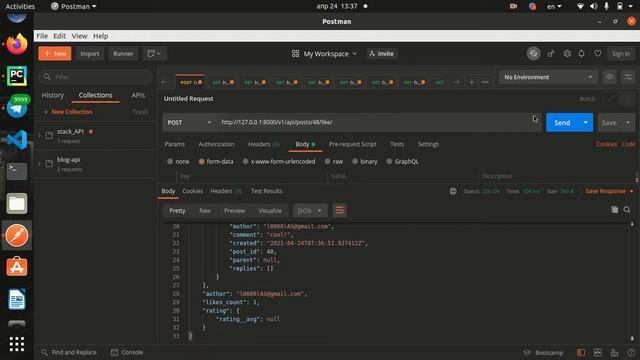The image size is (640, 360).
Task: Launch PyCharm from the dock
Action: [x=17, y=76]
